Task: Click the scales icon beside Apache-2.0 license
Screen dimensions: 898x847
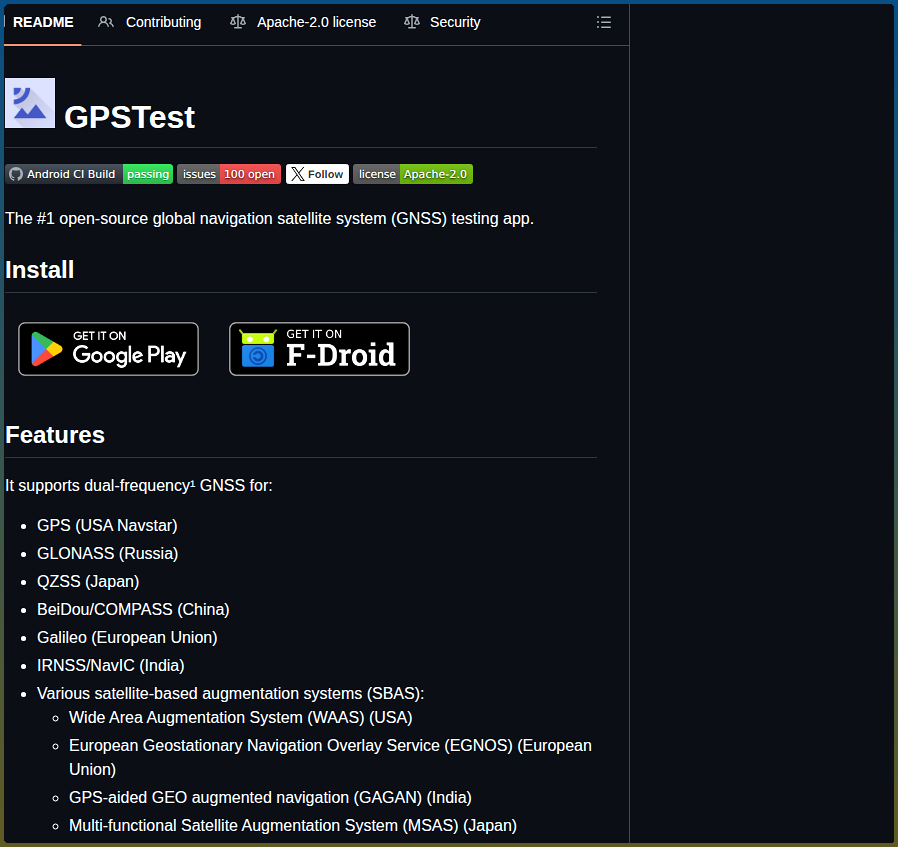Action: (x=238, y=22)
